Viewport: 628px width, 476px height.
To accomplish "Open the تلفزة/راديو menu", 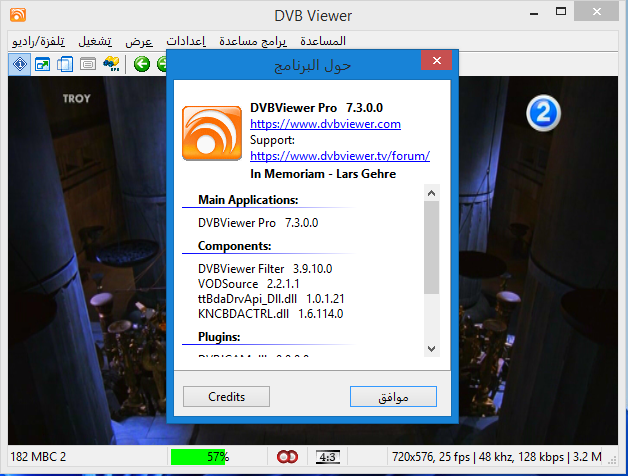I will point(38,41).
